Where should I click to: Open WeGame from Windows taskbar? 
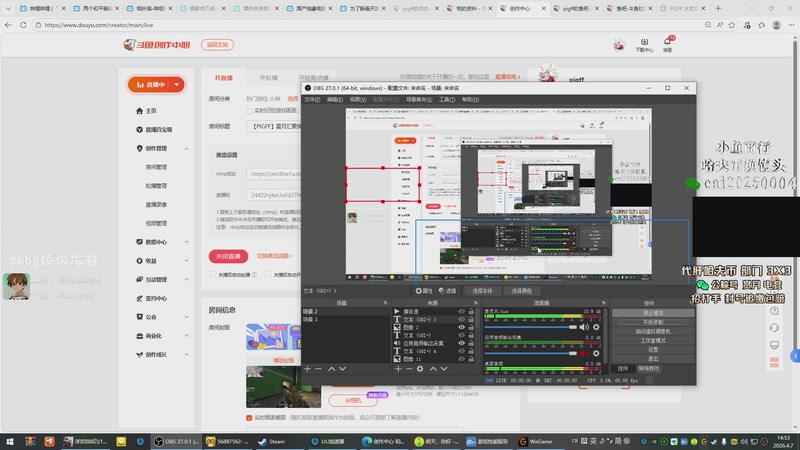pos(536,441)
